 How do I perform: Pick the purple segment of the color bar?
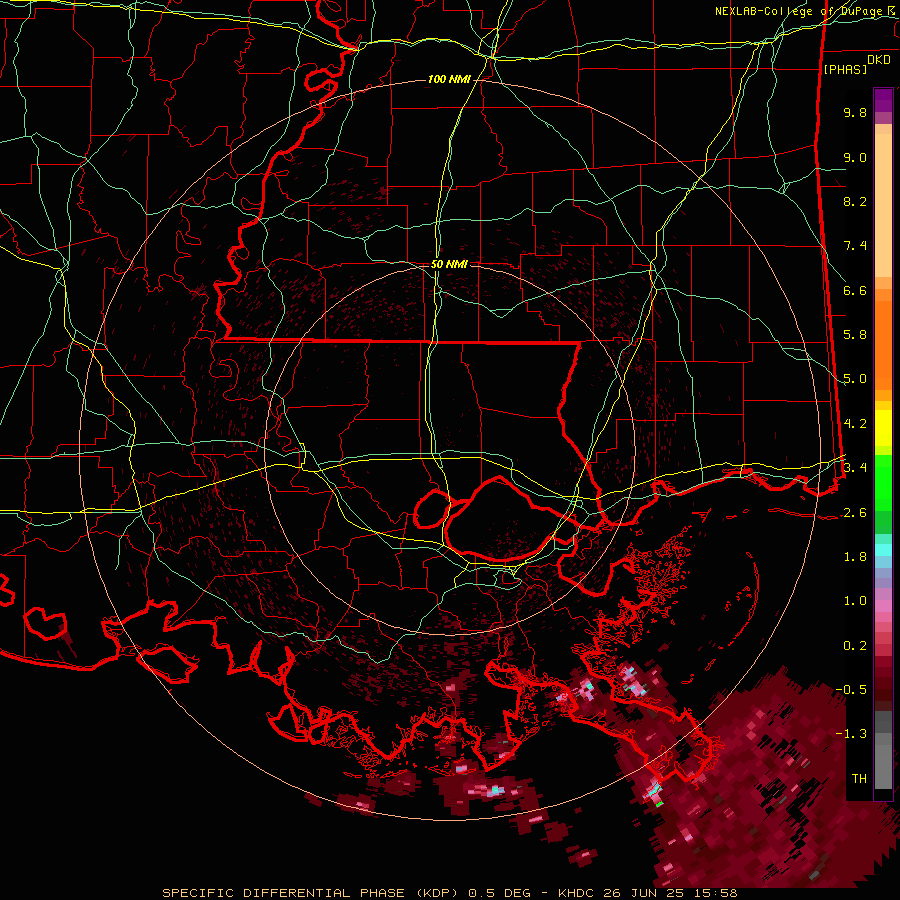coord(883,100)
